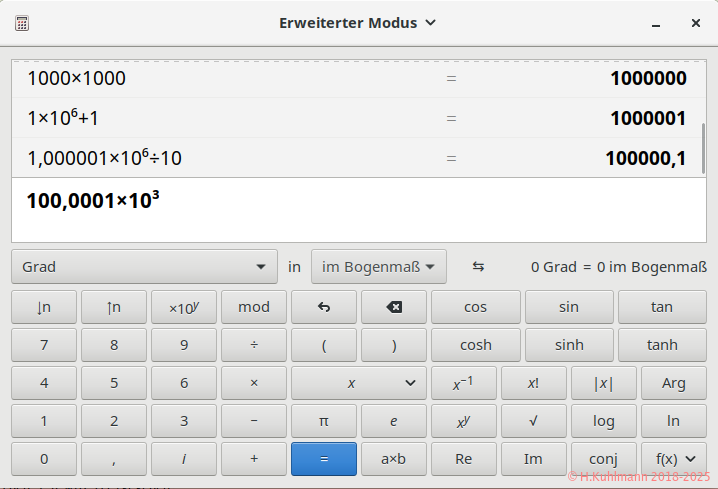Click the ln natural logarithm button

coord(674,421)
